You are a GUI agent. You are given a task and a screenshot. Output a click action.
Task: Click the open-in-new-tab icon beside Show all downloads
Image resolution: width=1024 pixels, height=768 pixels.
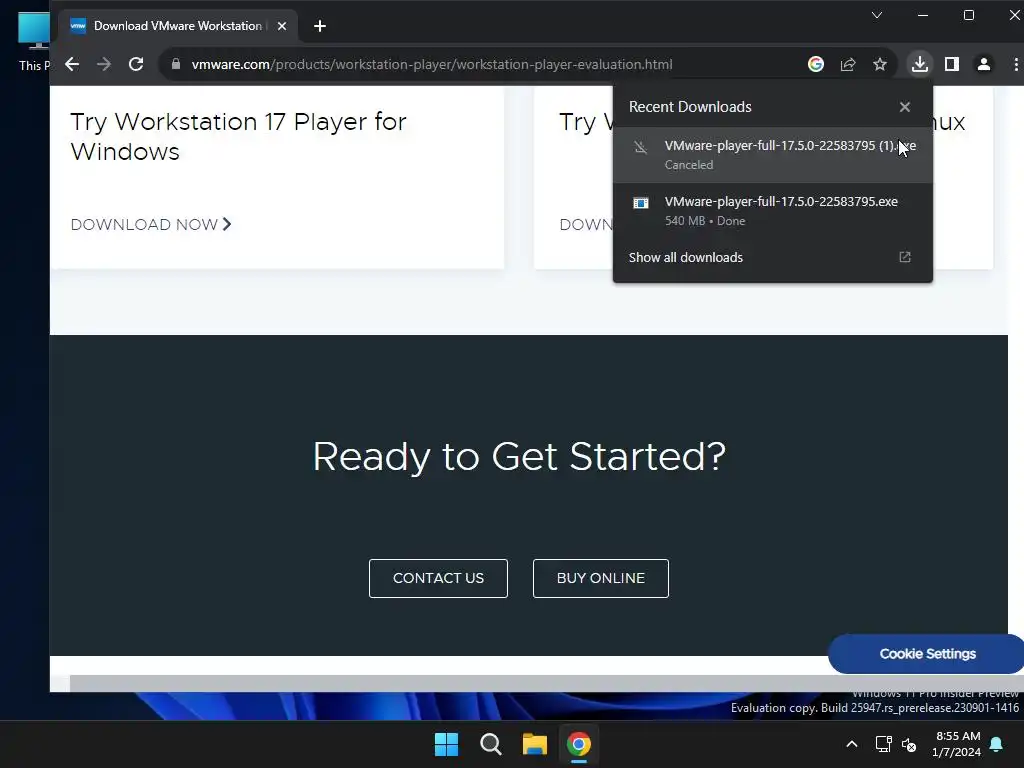tap(904, 257)
